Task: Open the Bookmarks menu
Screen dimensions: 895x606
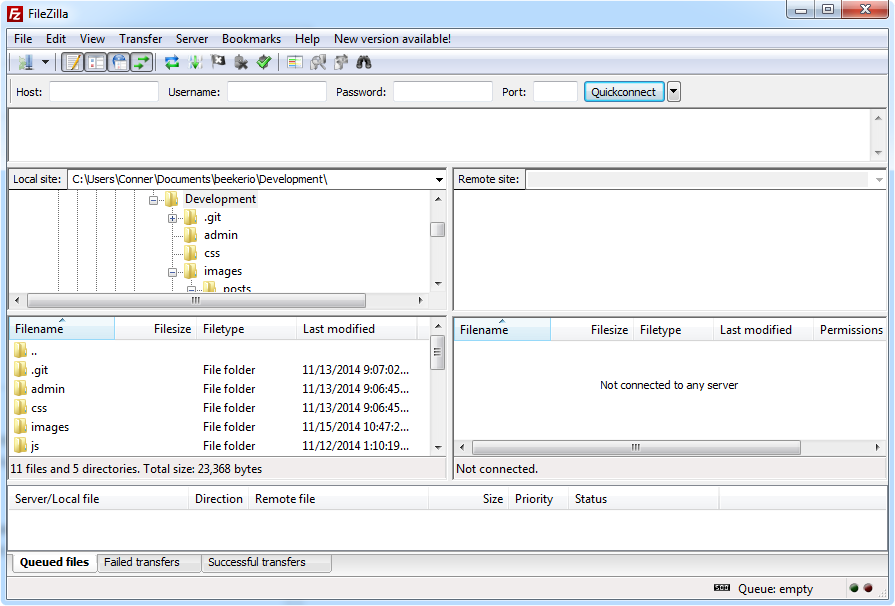Action: point(251,38)
